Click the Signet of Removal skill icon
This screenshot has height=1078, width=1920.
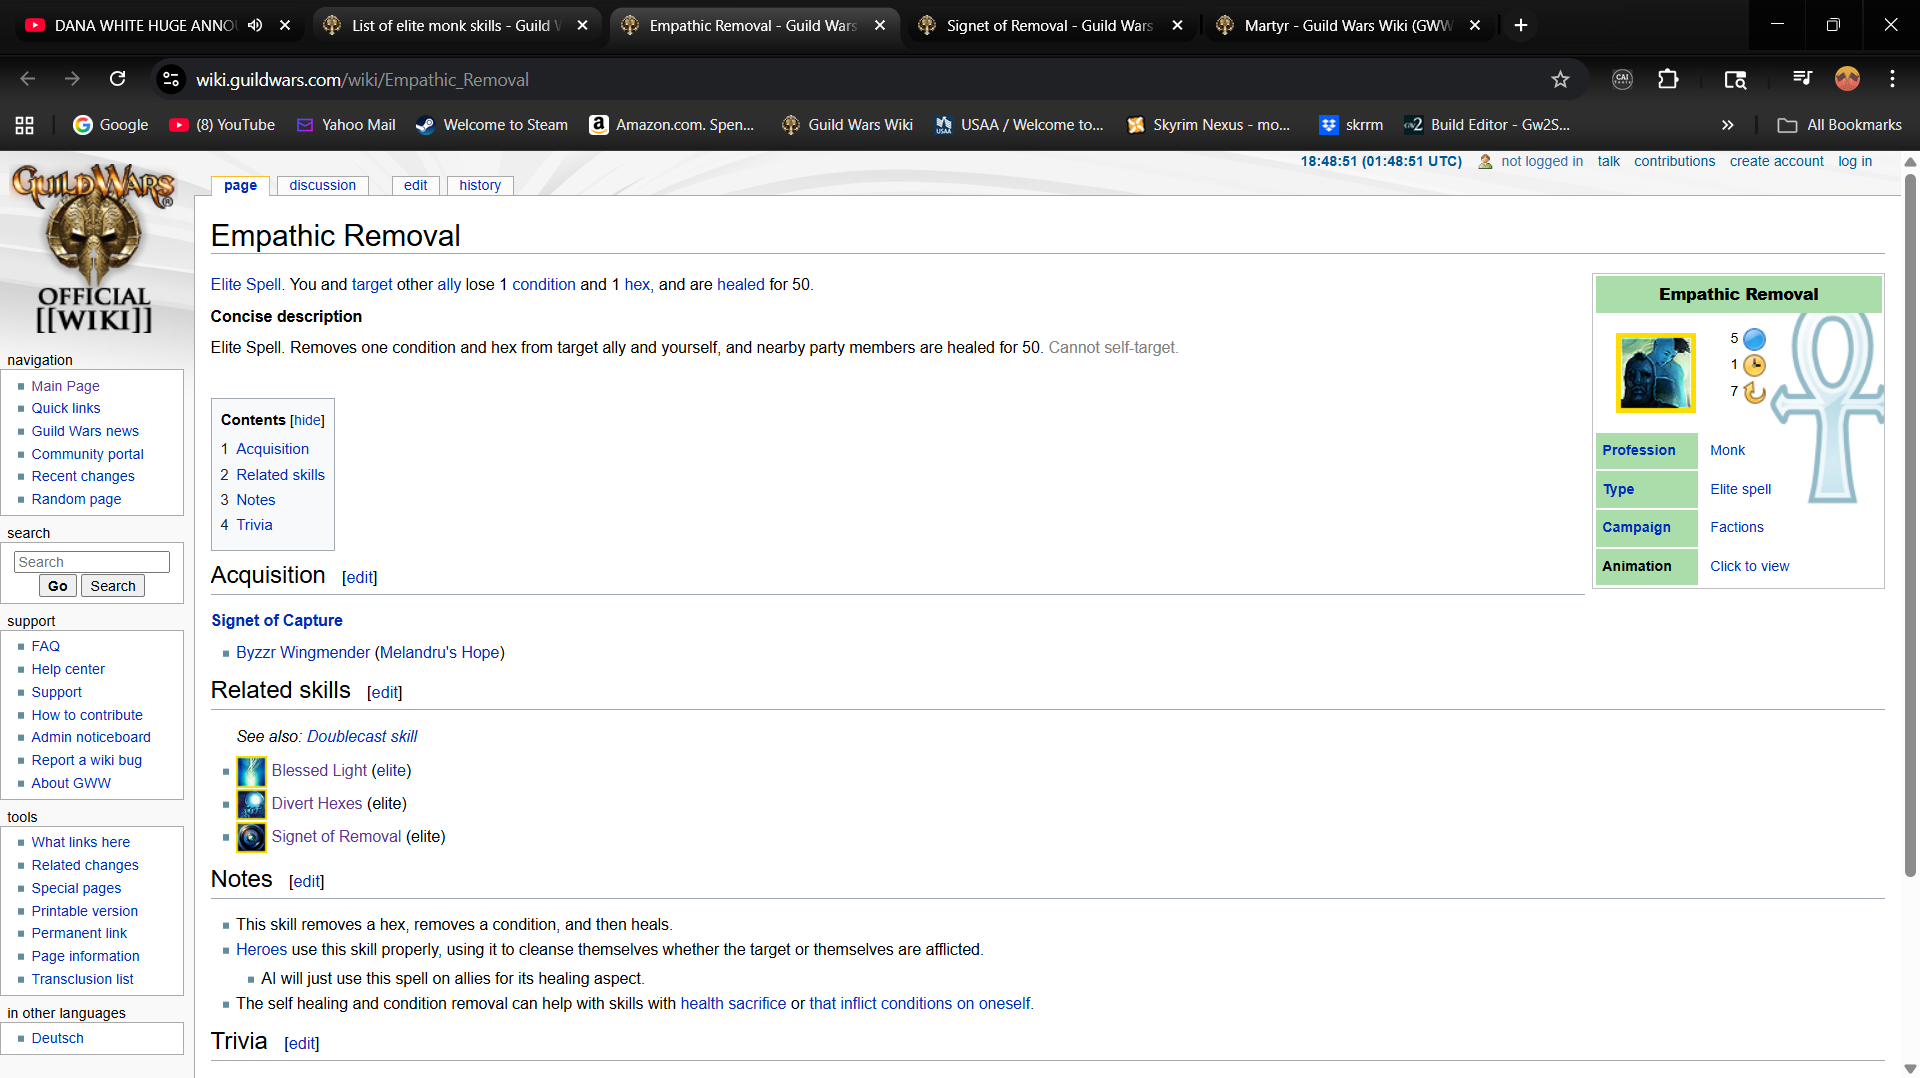251,837
